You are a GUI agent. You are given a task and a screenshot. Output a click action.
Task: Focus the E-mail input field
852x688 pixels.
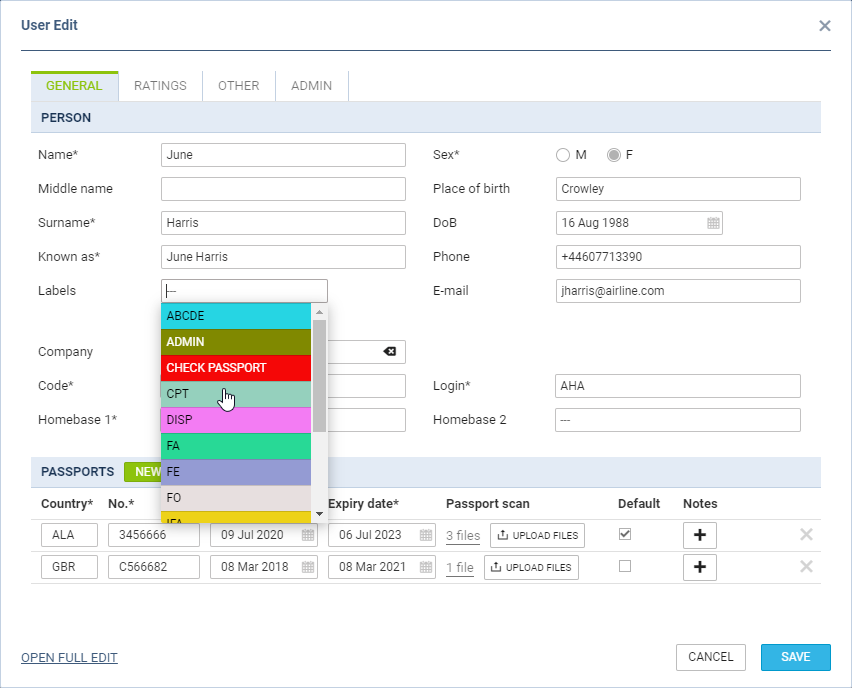coord(678,291)
